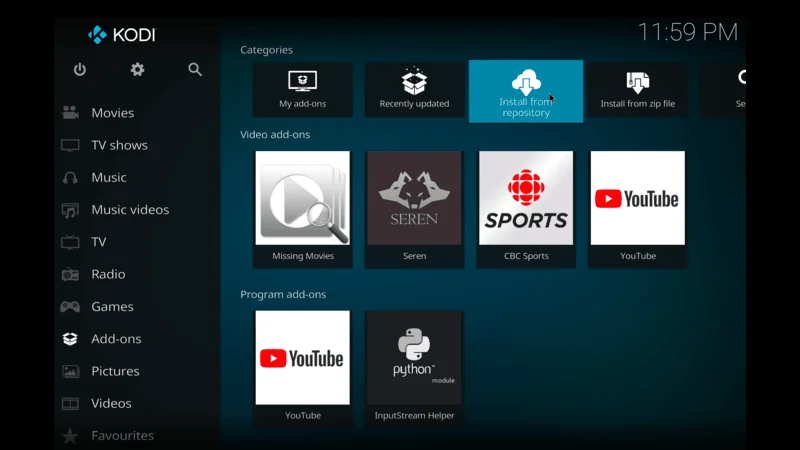This screenshot has width=800, height=450.
Task: Click the Video add-ons heading
Action: (275, 135)
